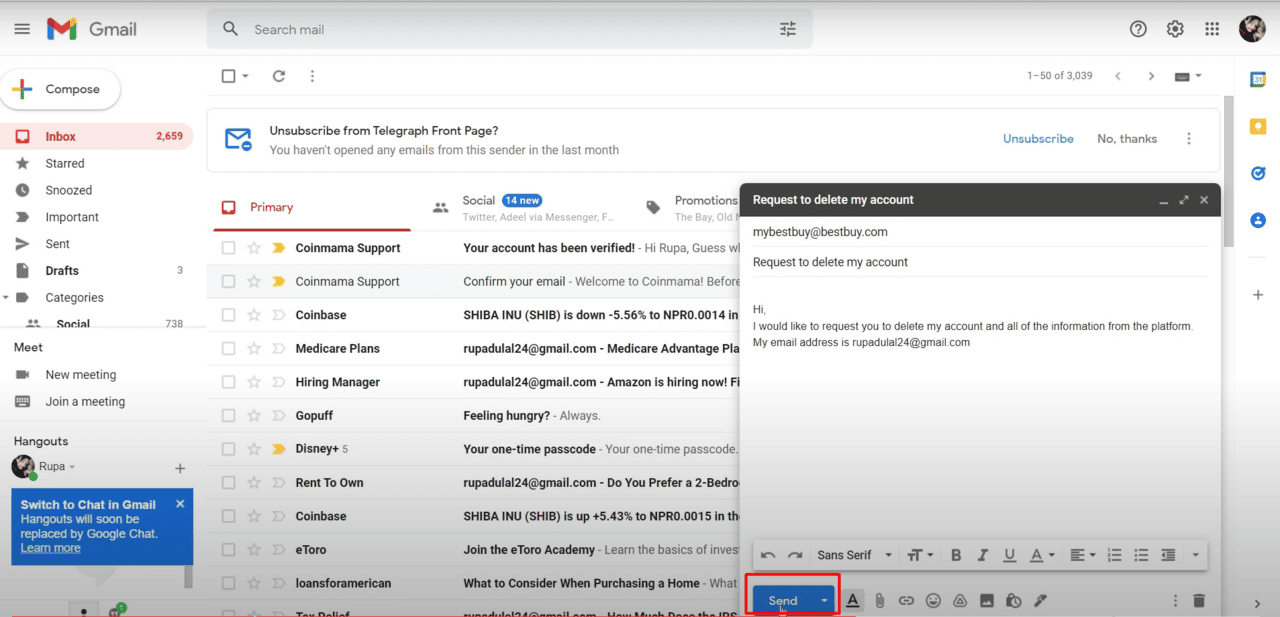Toggle bold formatting in compose
This screenshot has width=1280, height=617.
pyautogui.click(x=956, y=555)
